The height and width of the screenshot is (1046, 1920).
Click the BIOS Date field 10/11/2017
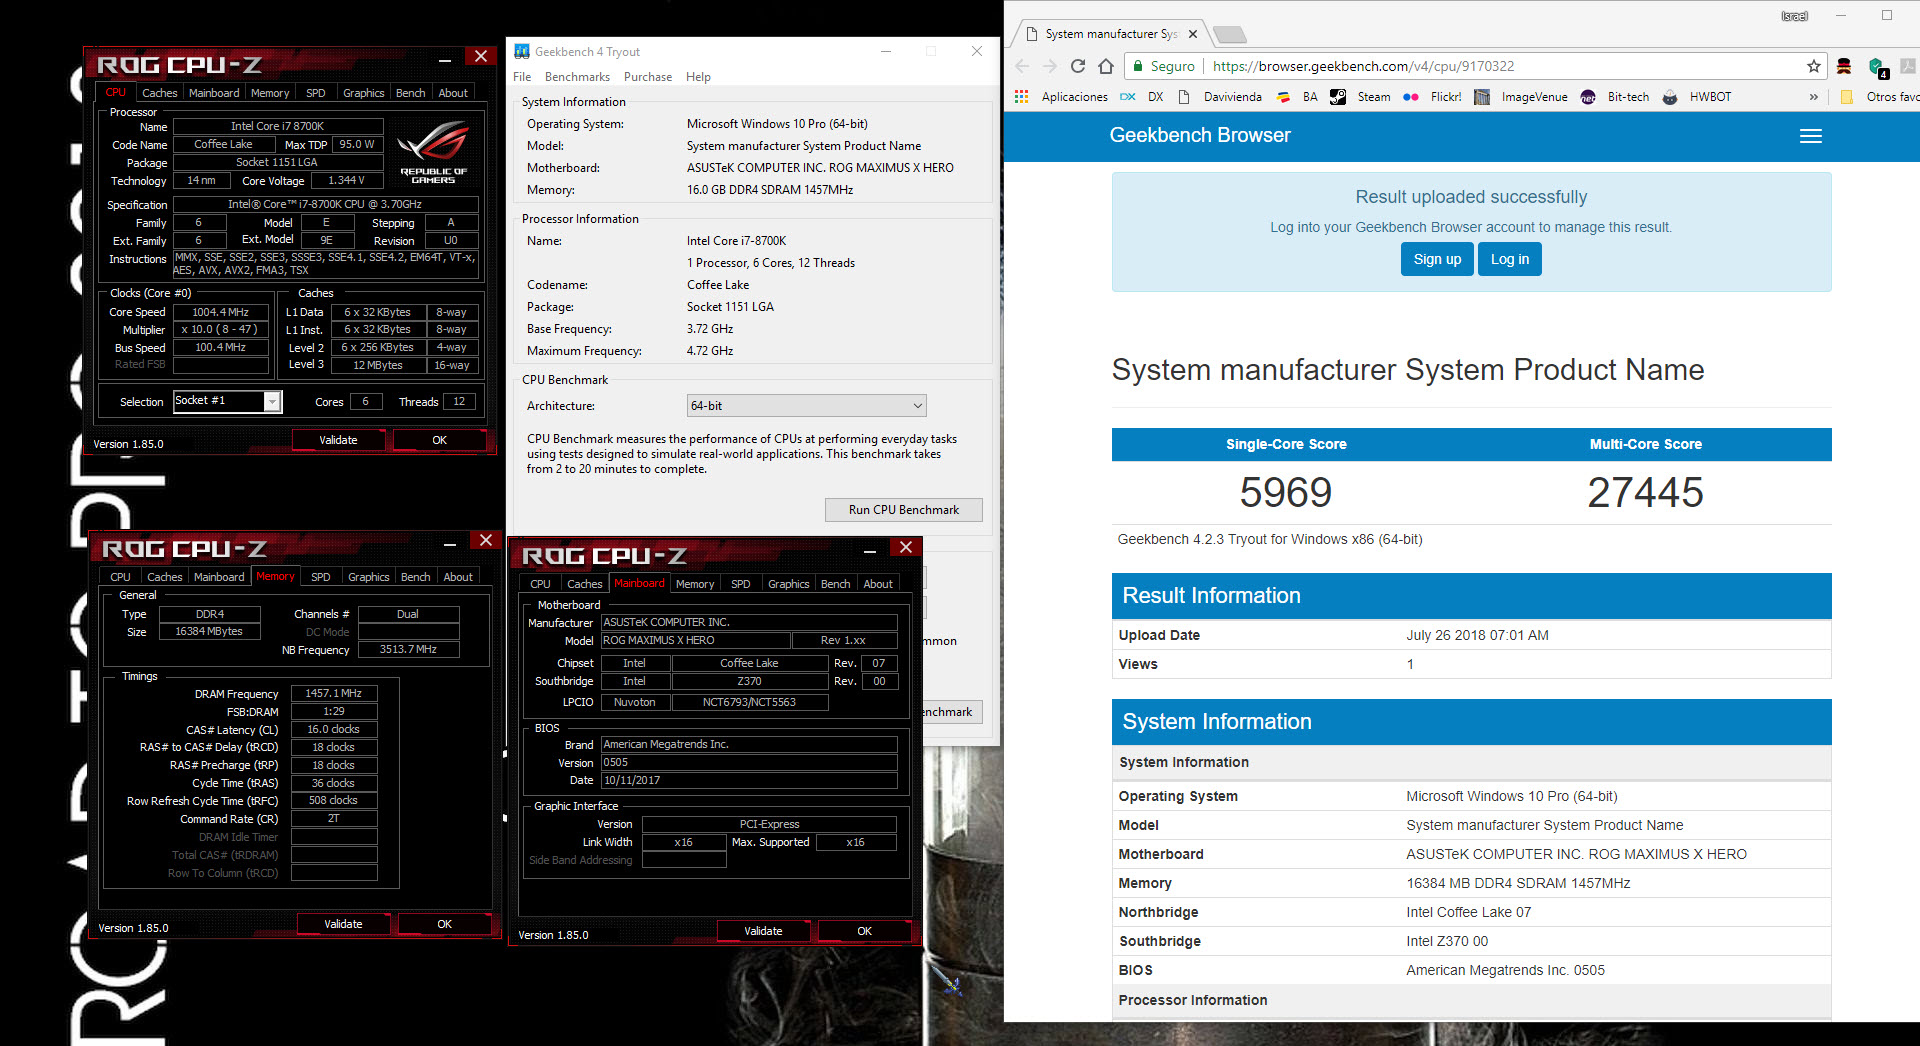click(749, 780)
